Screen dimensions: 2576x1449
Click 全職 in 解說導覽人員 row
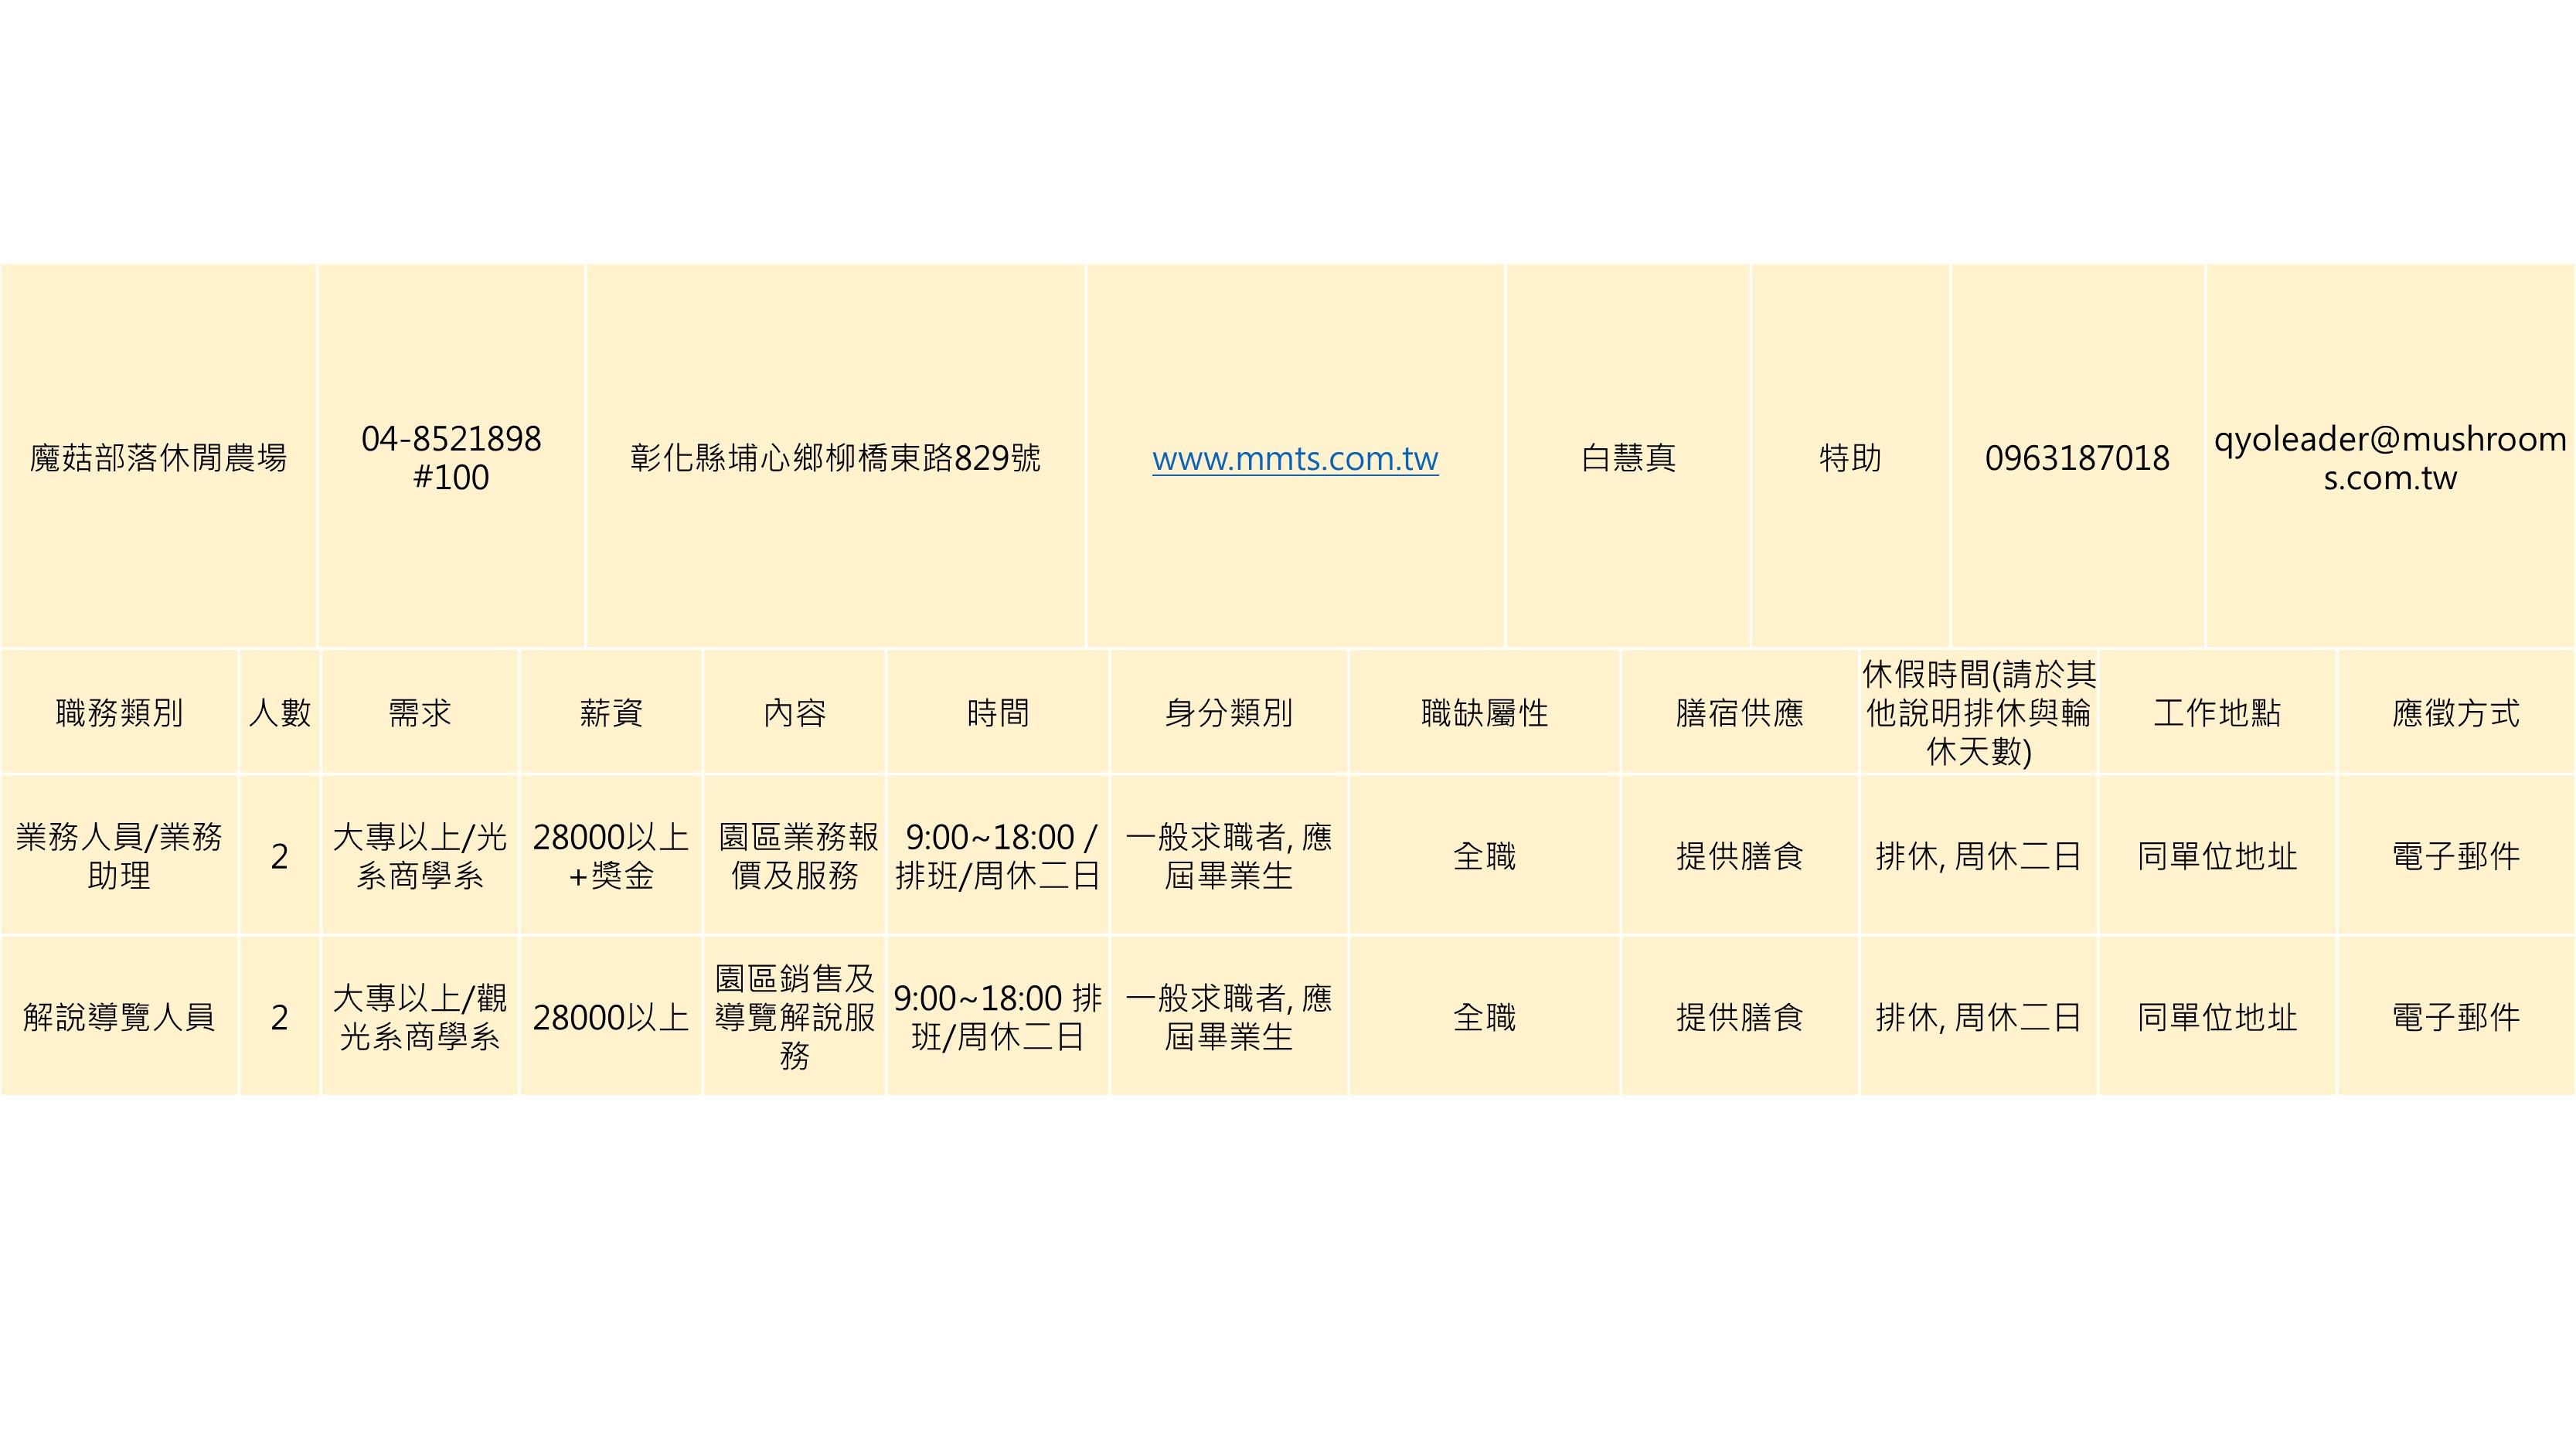(1485, 1016)
